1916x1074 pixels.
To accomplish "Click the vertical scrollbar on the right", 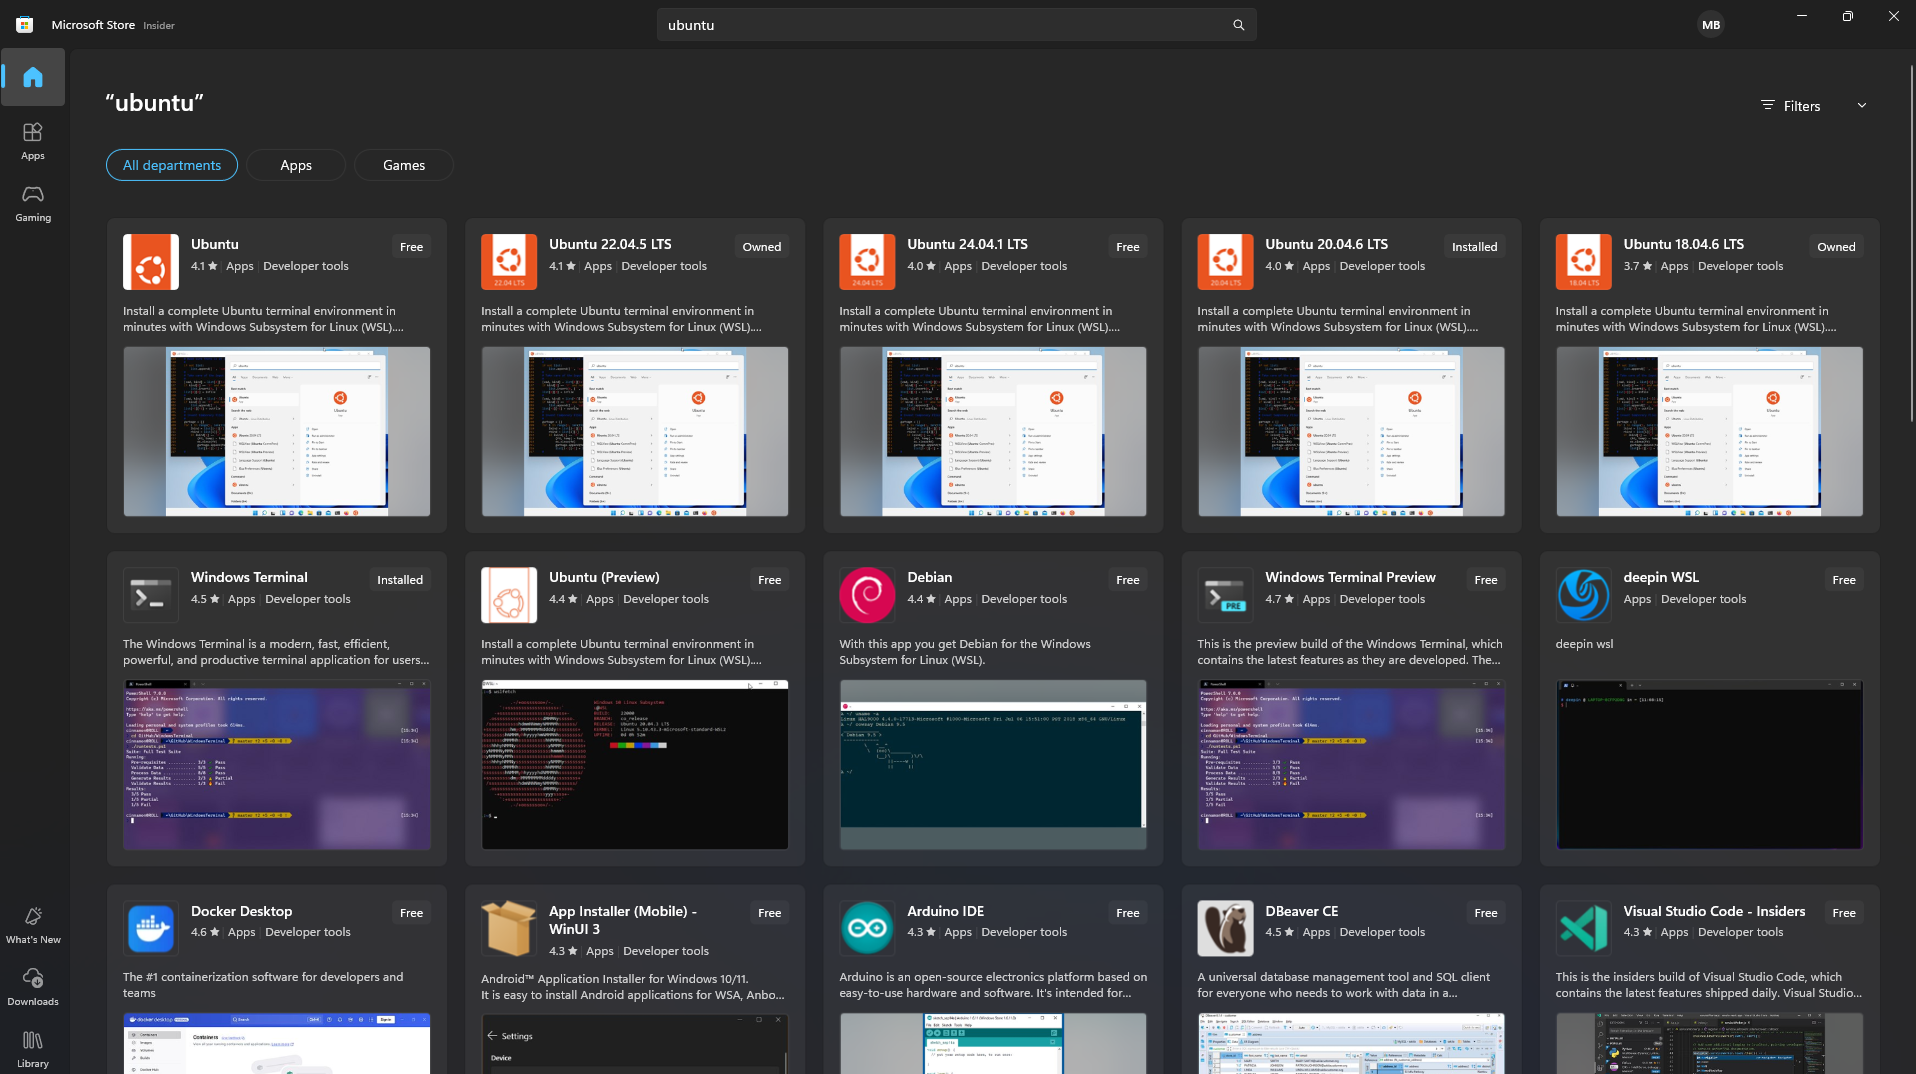I will click(x=1911, y=243).
